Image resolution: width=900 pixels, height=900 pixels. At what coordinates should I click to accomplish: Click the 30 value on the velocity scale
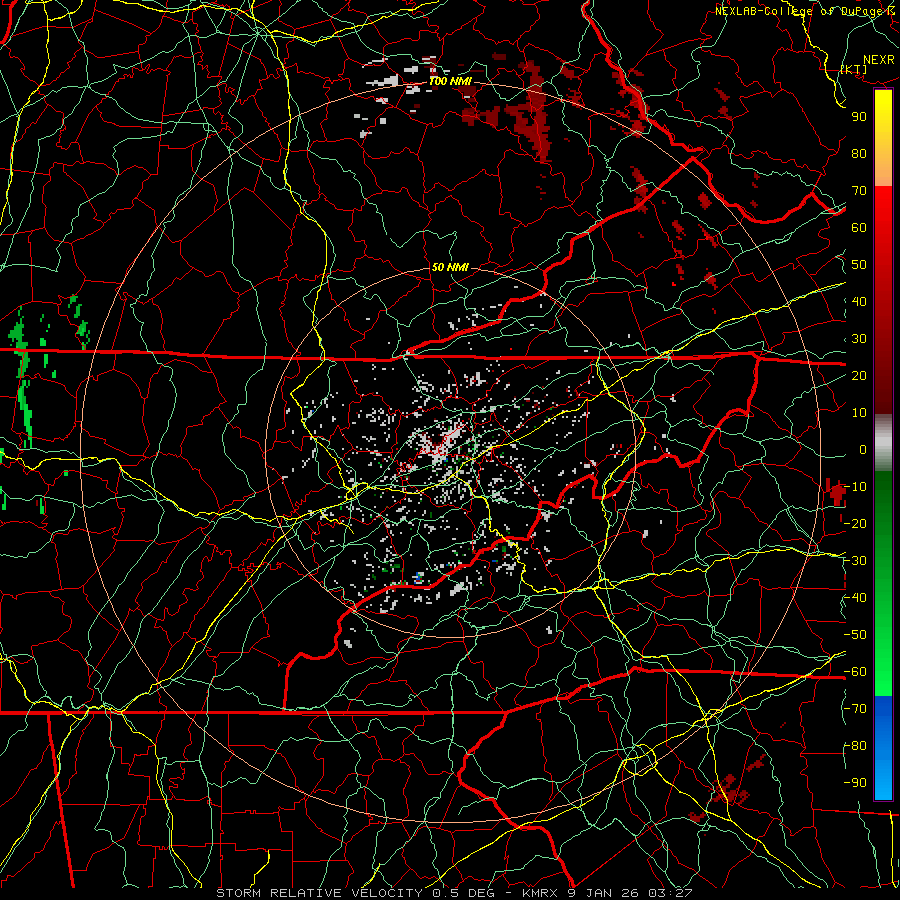tap(859, 339)
